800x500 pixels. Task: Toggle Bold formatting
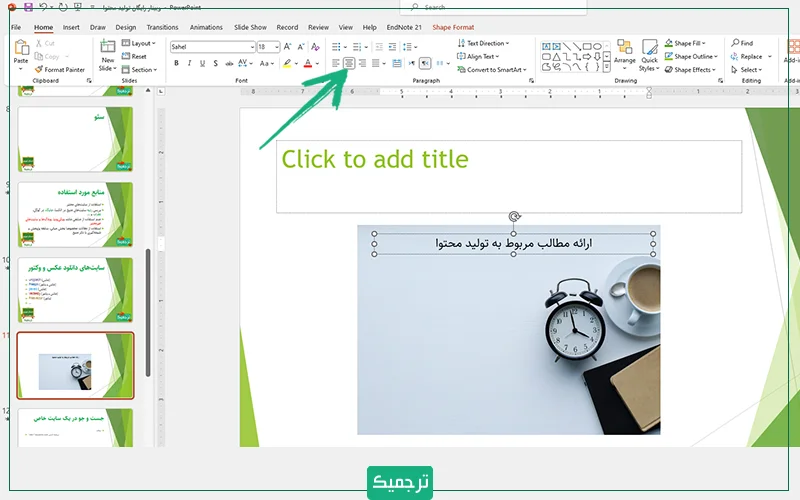[x=176, y=63]
